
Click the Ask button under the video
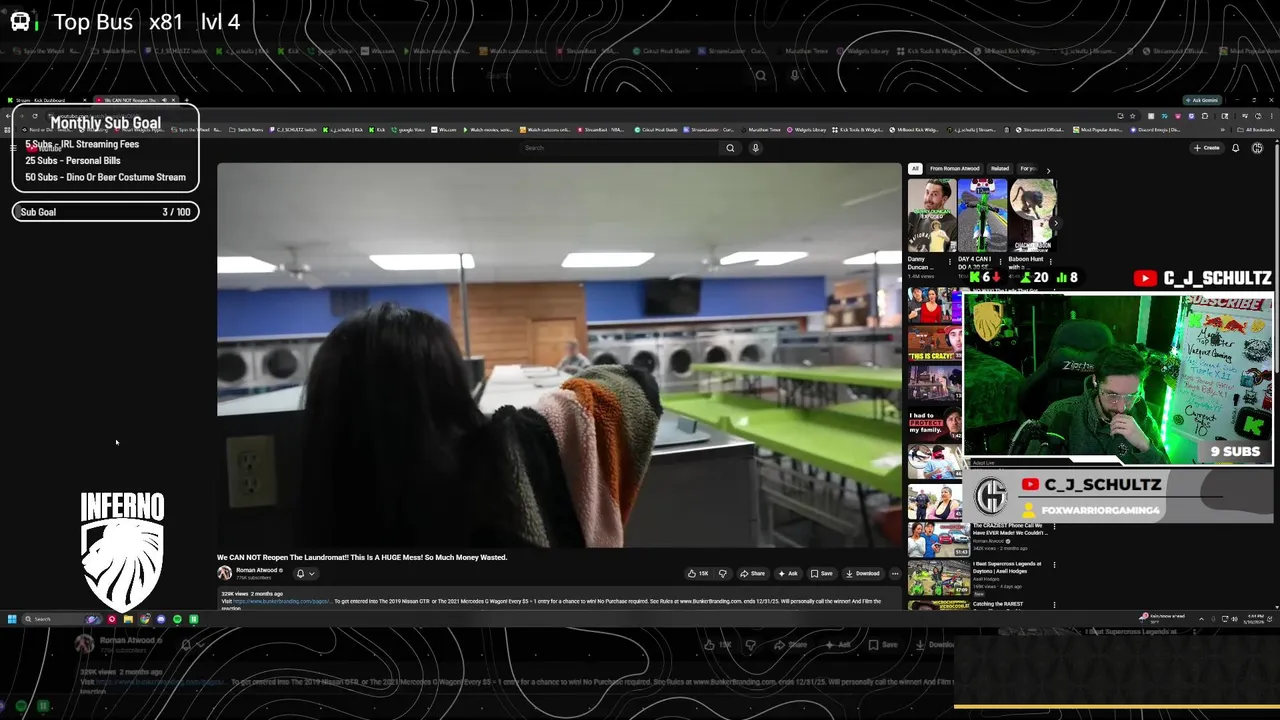pyautogui.click(x=788, y=573)
